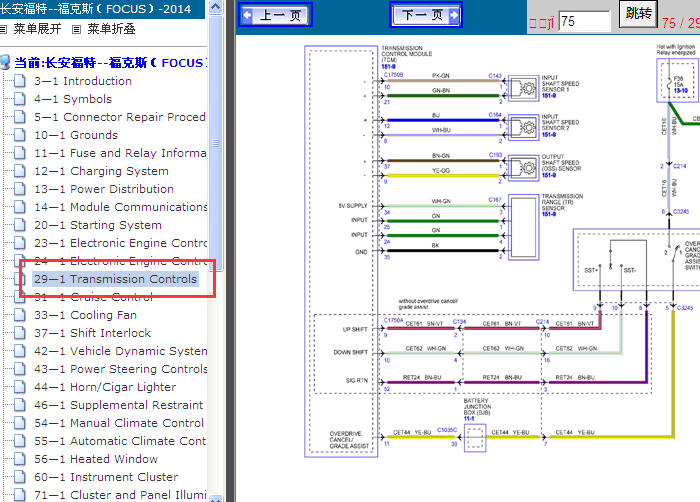The image size is (700, 502).
Task: Open 43-1 Power Steering Controls
Action: pos(120,369)
